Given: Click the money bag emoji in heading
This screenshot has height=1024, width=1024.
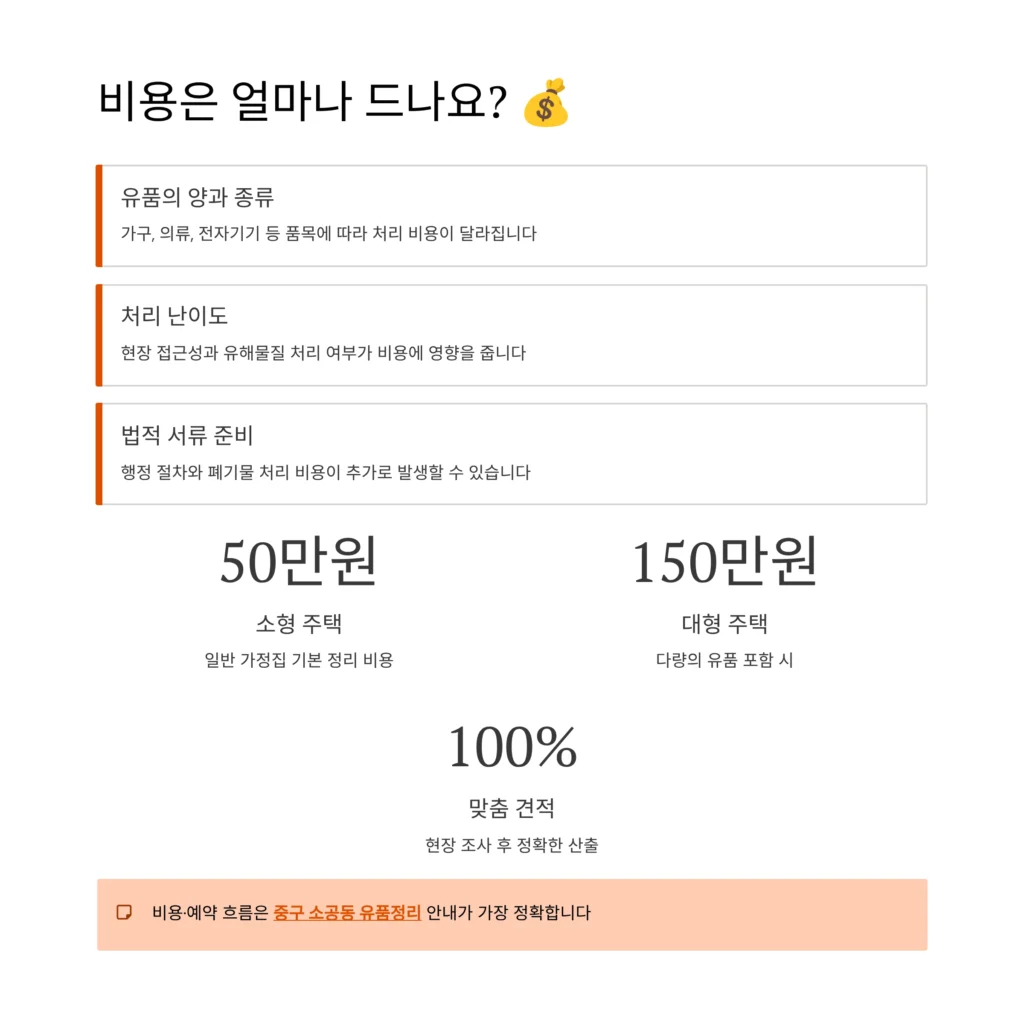Looking at the screenshot, I should coord(545,104).
